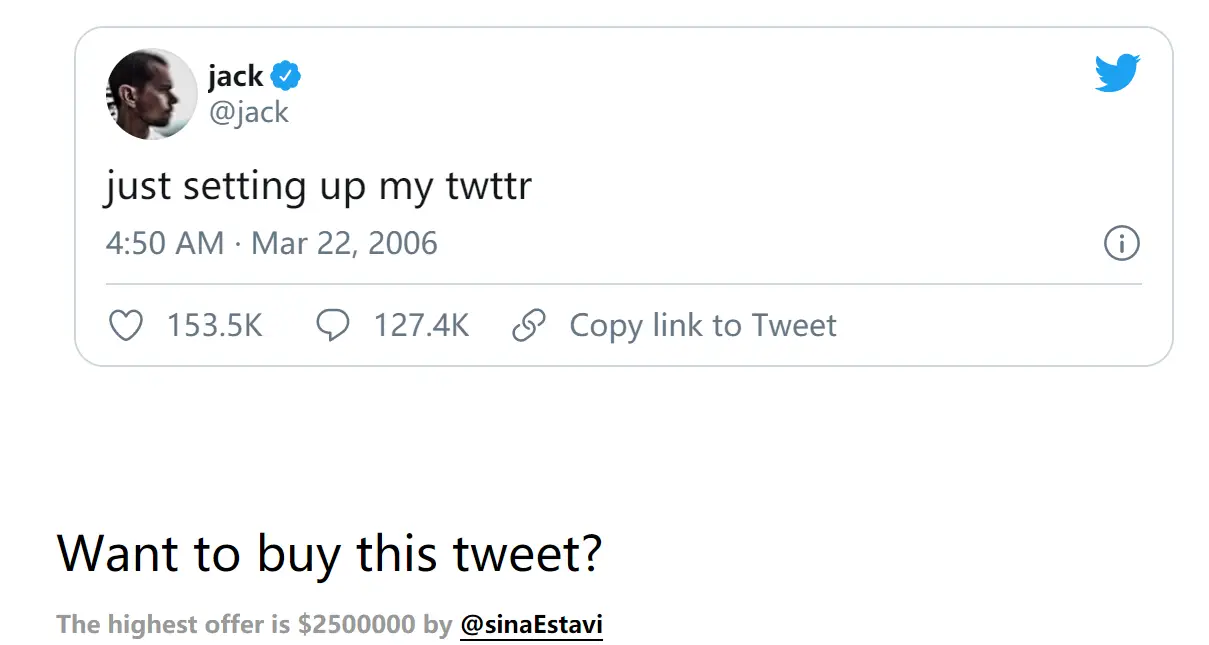Click the tweet text "just setting up my twttr"
This screenshot has width=1209, height=645.
(318, 187)
